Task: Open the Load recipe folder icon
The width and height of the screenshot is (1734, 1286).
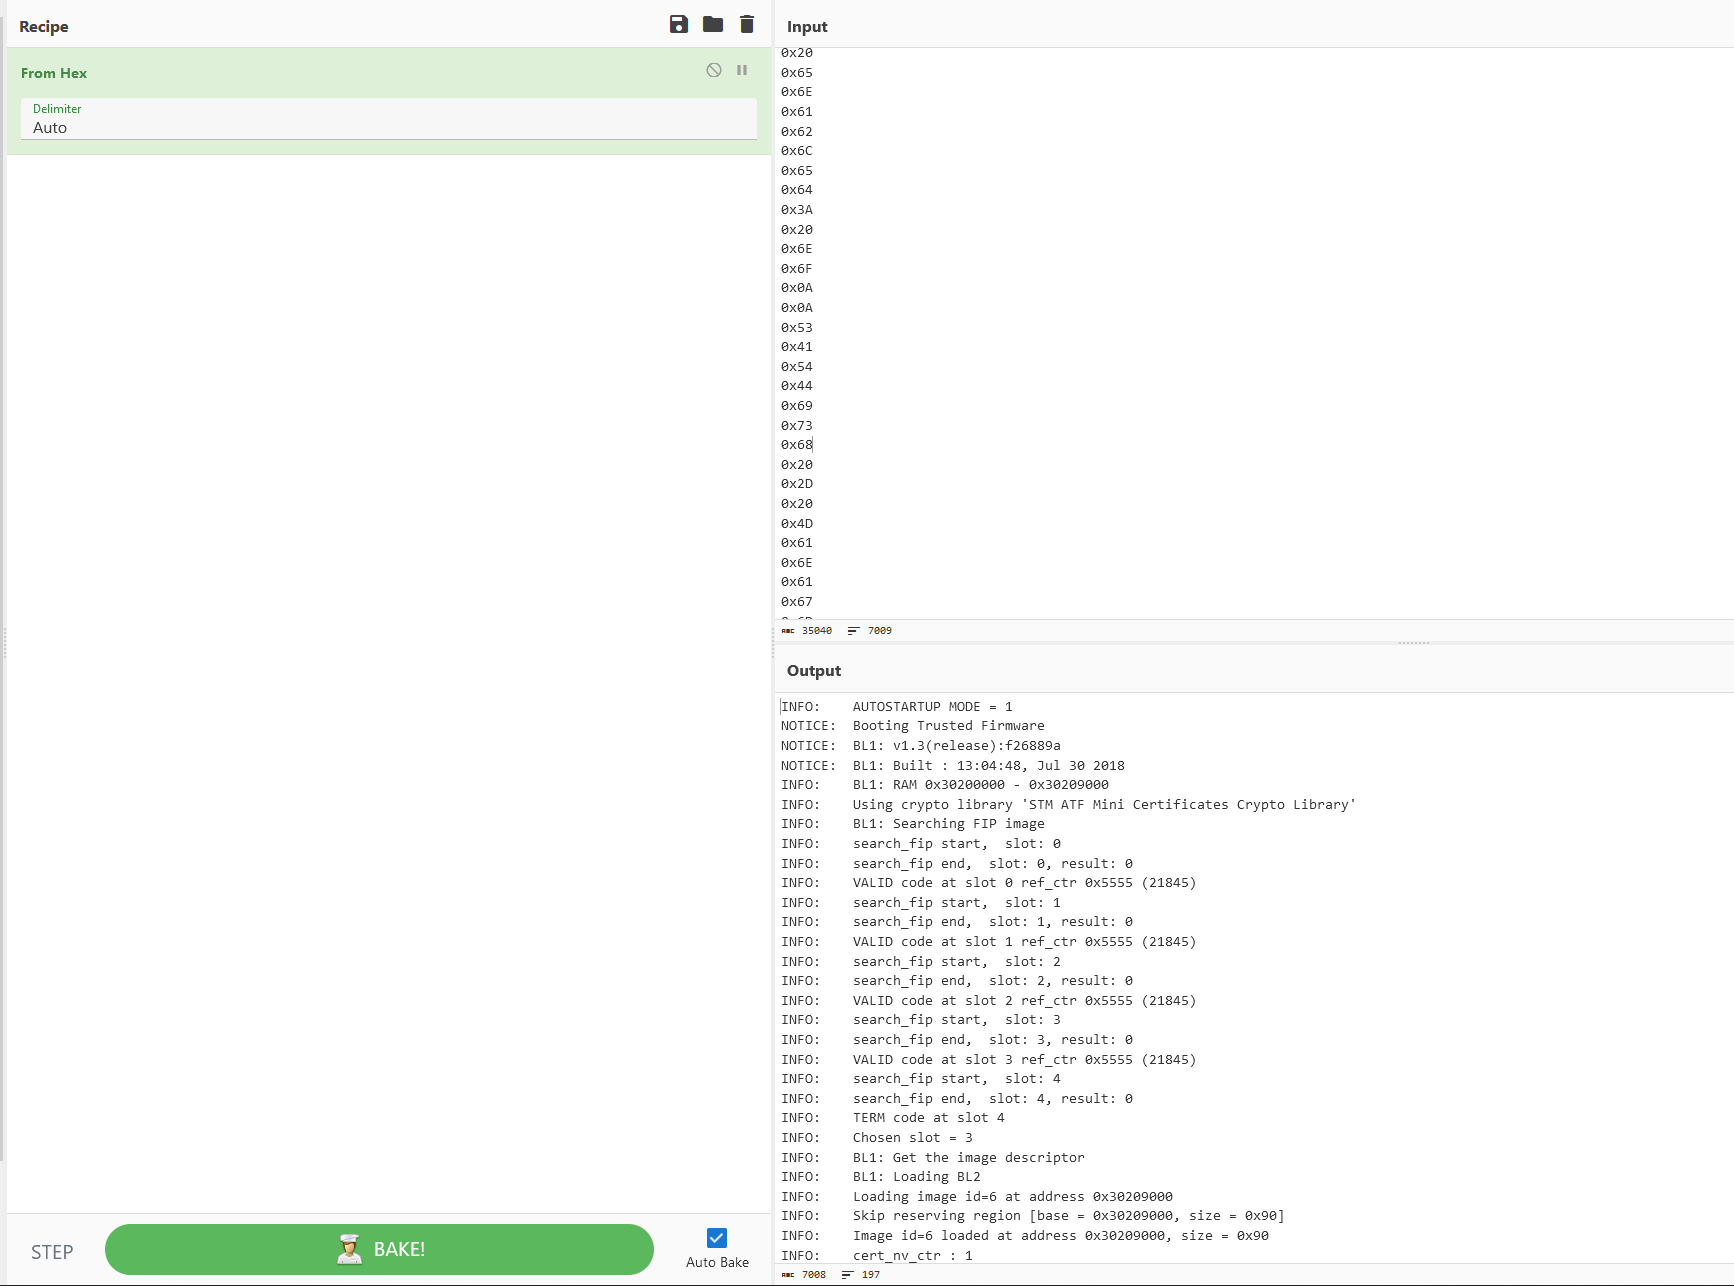Action: (x=713, y=24)
